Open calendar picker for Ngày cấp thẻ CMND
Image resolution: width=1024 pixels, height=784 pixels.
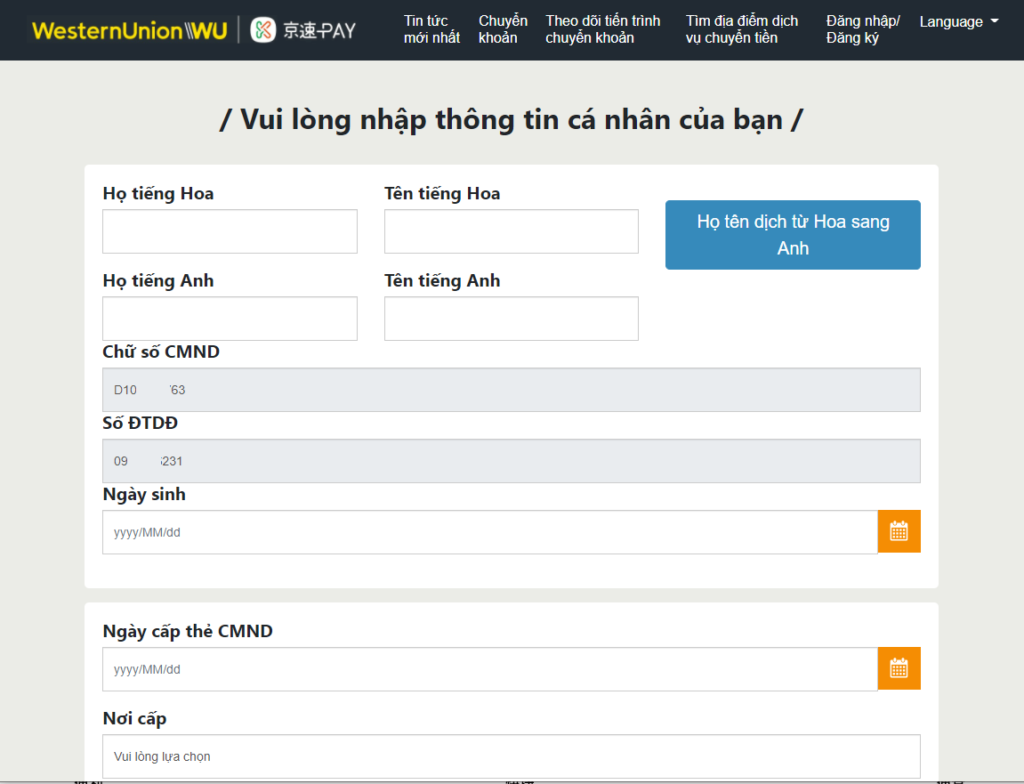tap(899, 668)
